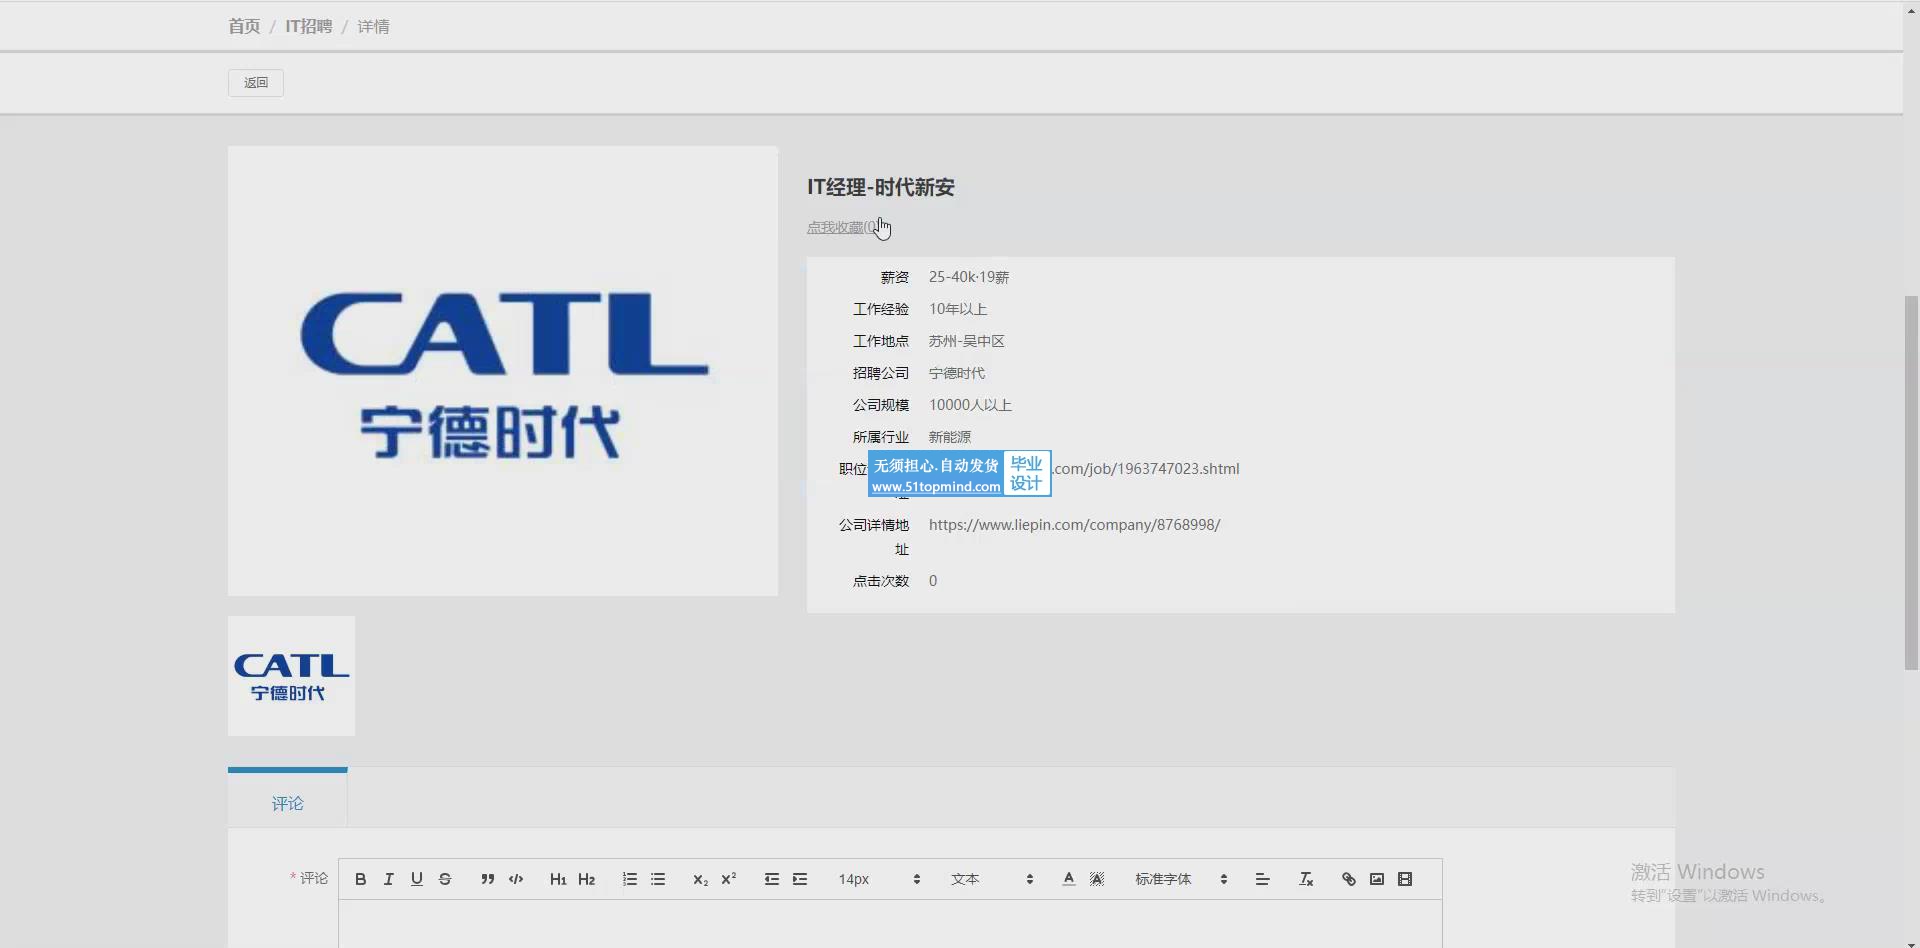The image size is (1920, 948).
Task: Click the 详情 breadcrumb text
Action: (x=374, y=26)
